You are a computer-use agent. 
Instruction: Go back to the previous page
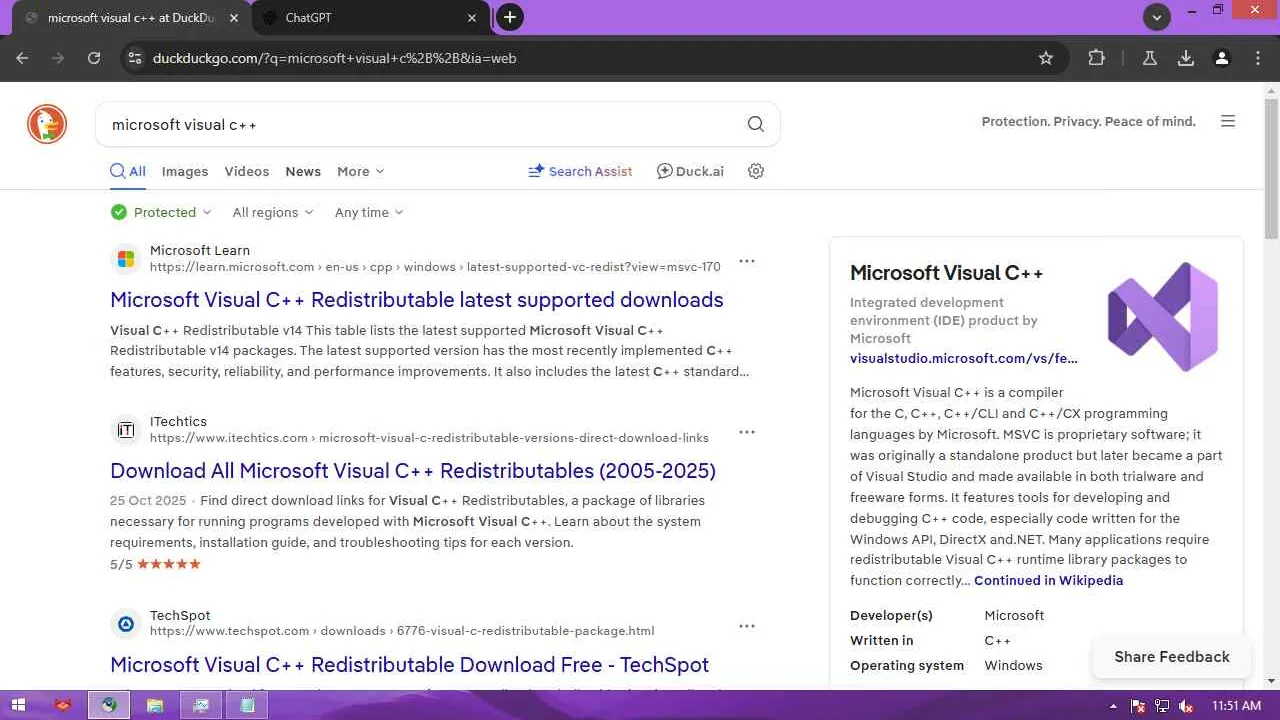click(x=22, y=58)
